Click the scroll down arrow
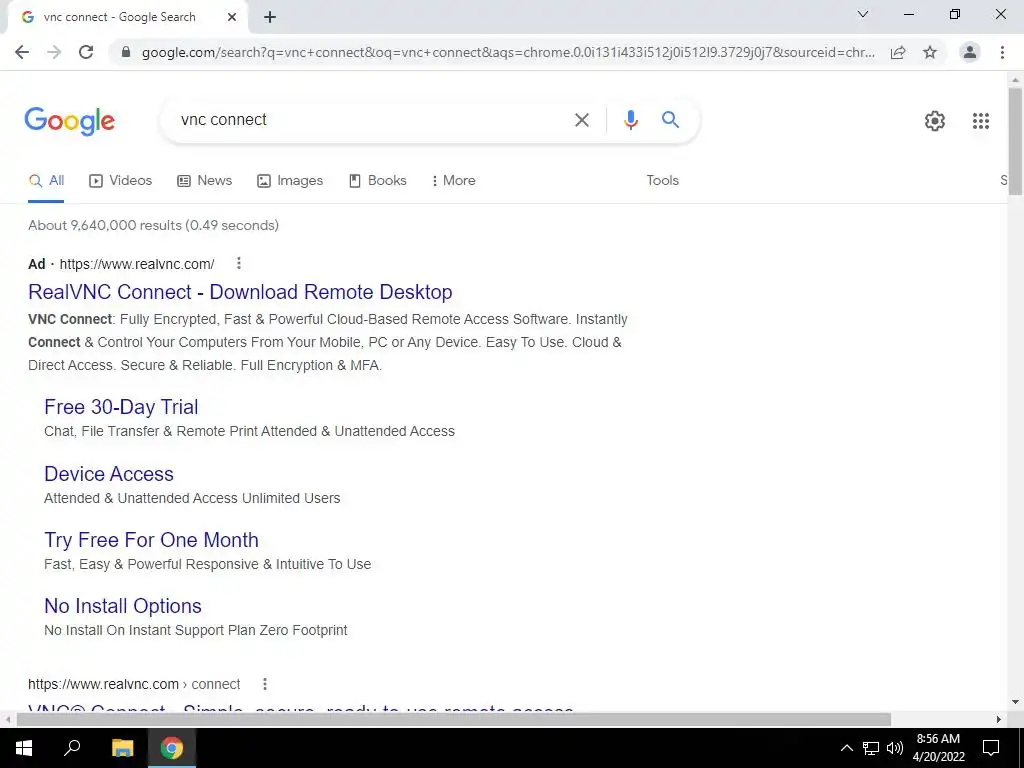This screenshot has width=1024, height=768. 1015,703
